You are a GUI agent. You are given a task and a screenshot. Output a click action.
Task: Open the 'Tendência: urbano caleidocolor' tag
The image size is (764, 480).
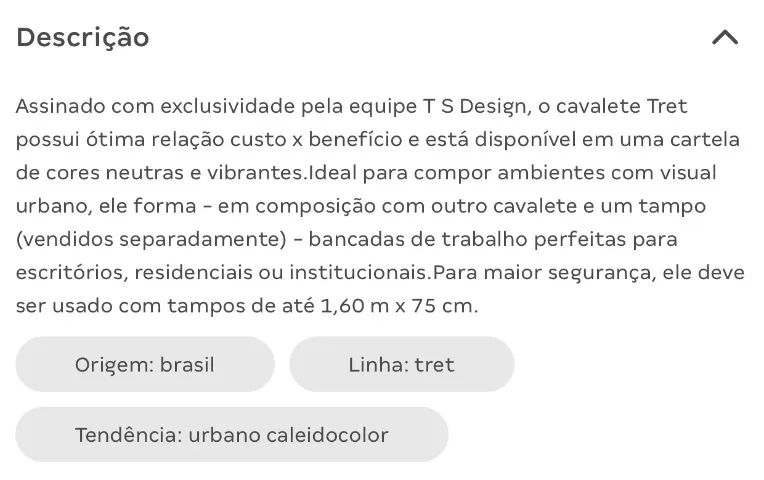pyautogui.click(x=232, y=434)
